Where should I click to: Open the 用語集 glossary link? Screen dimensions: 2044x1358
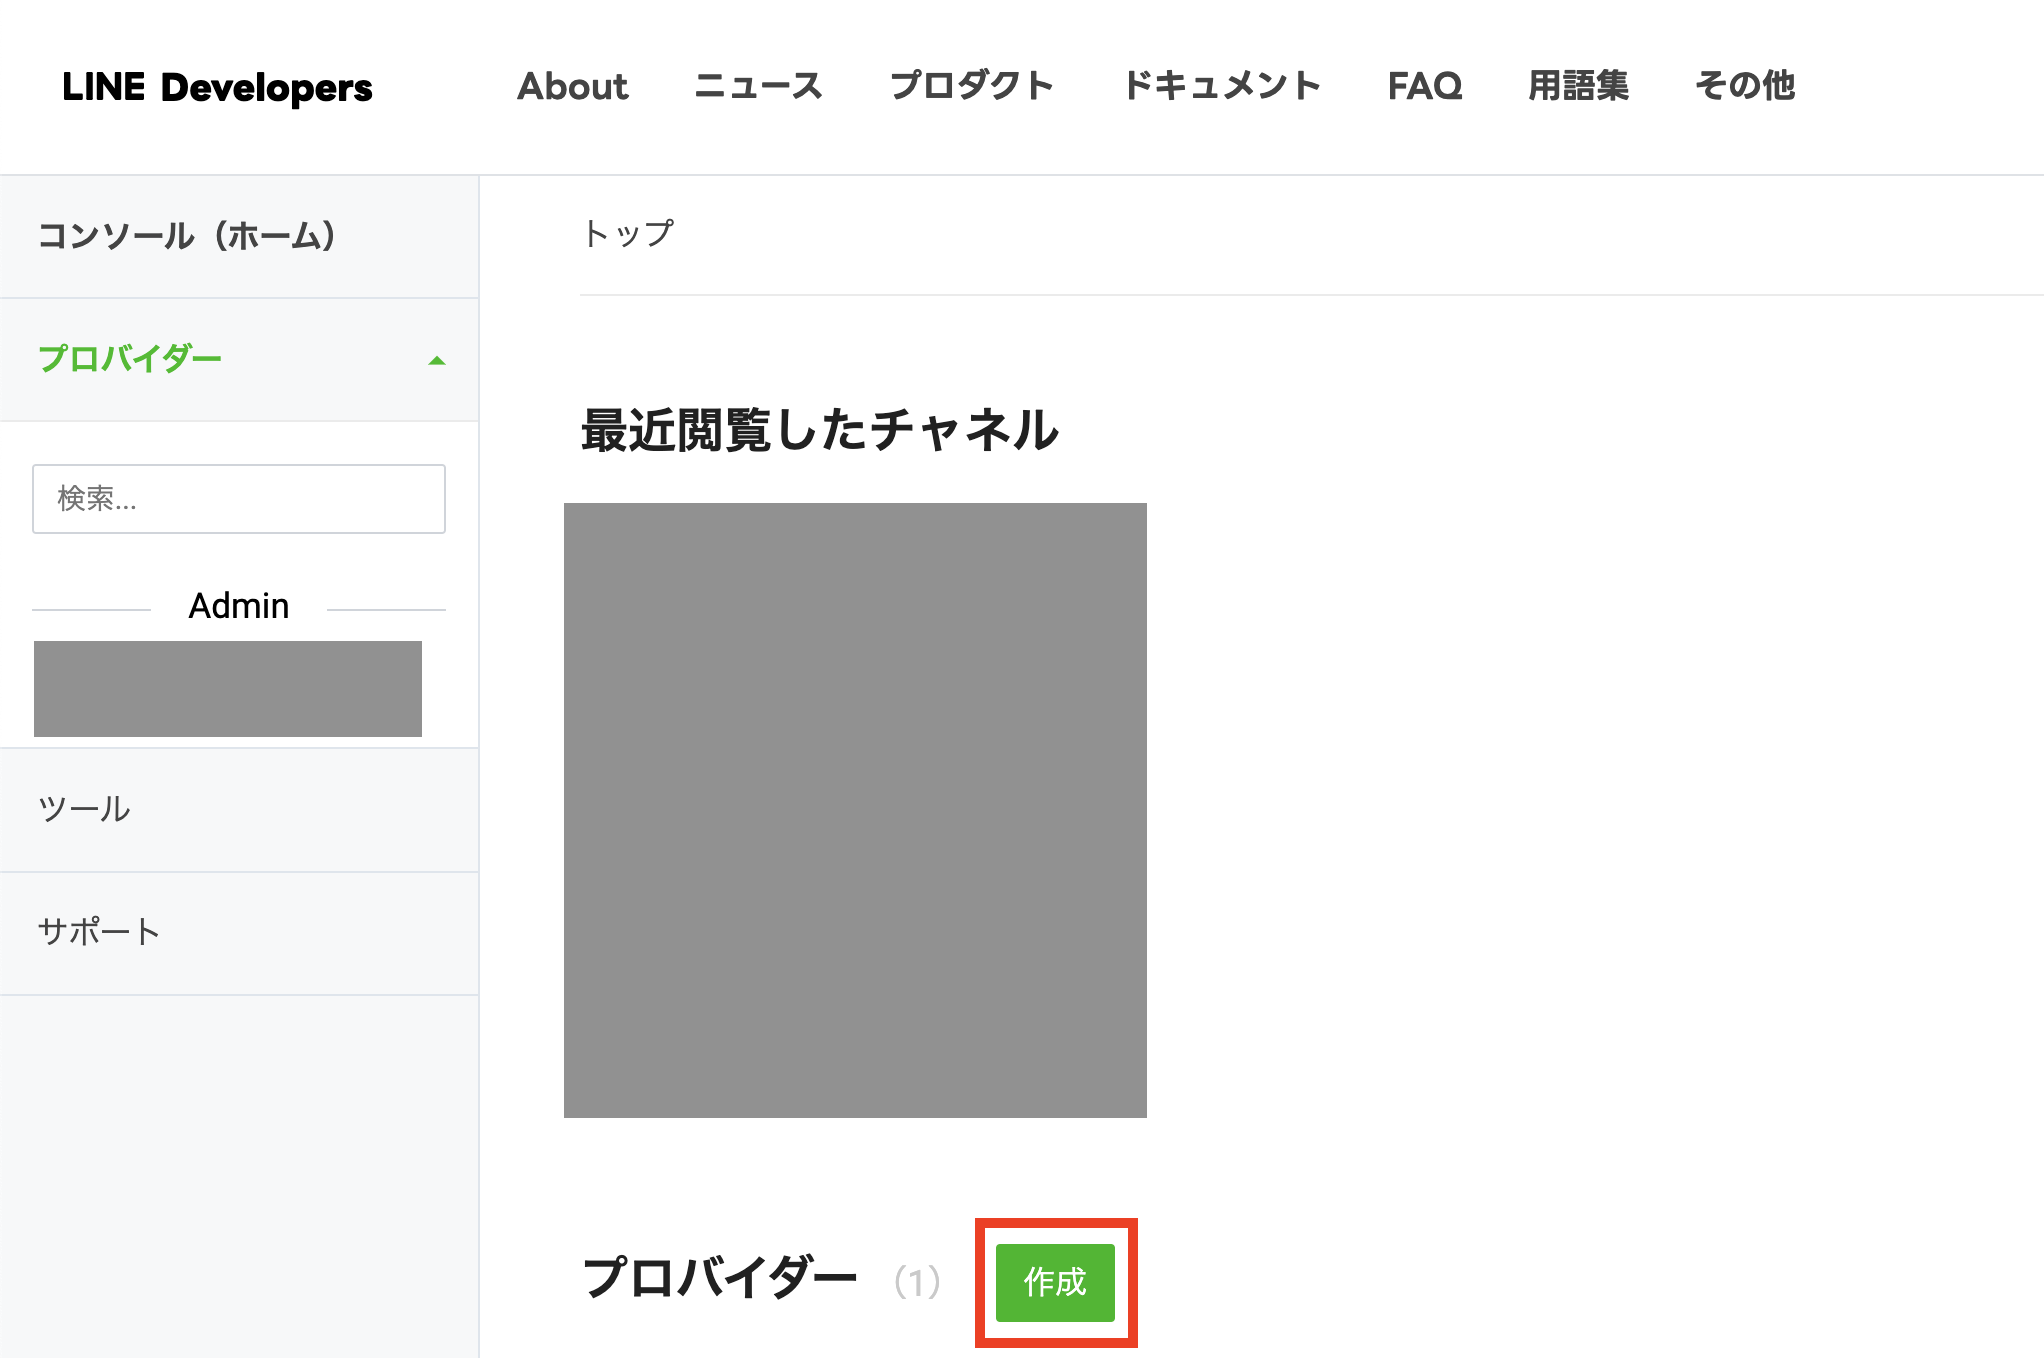[x=1578, y=86]
